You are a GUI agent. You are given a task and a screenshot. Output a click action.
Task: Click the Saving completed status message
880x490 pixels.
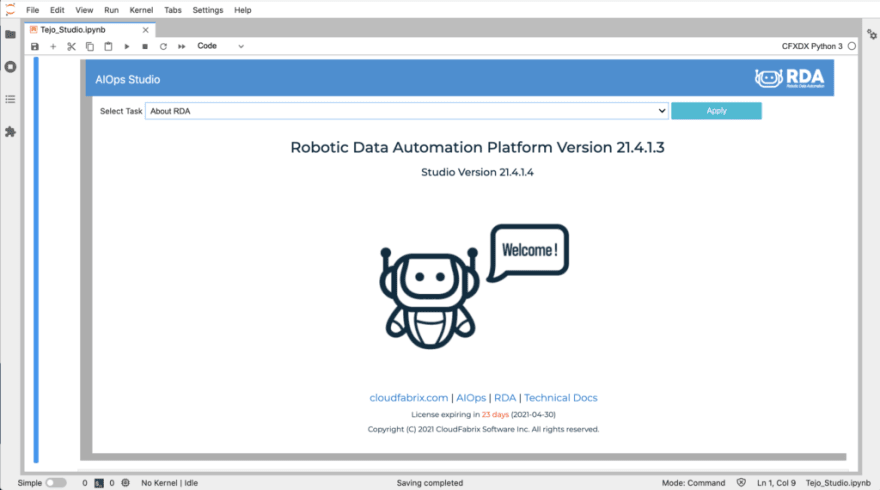[x=430, y=483]
